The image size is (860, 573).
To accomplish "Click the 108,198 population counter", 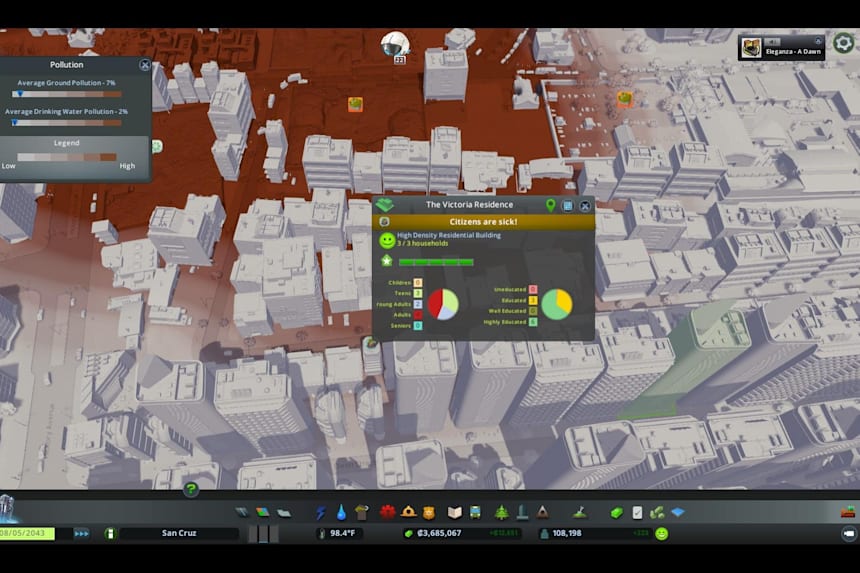I will pyautogui.click(x=567, y=533).
